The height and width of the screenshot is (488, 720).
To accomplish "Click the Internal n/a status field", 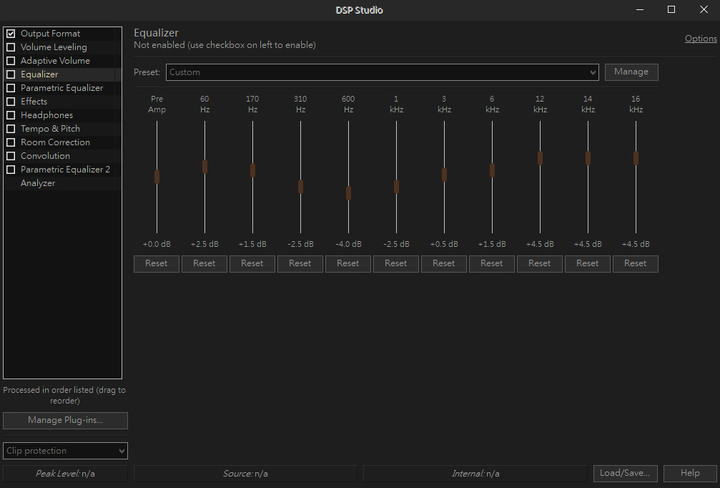I will click(x=475, y=473).
